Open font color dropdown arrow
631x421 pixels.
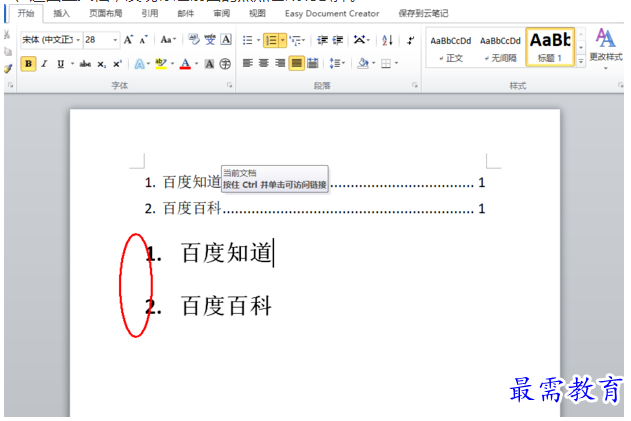197,64
